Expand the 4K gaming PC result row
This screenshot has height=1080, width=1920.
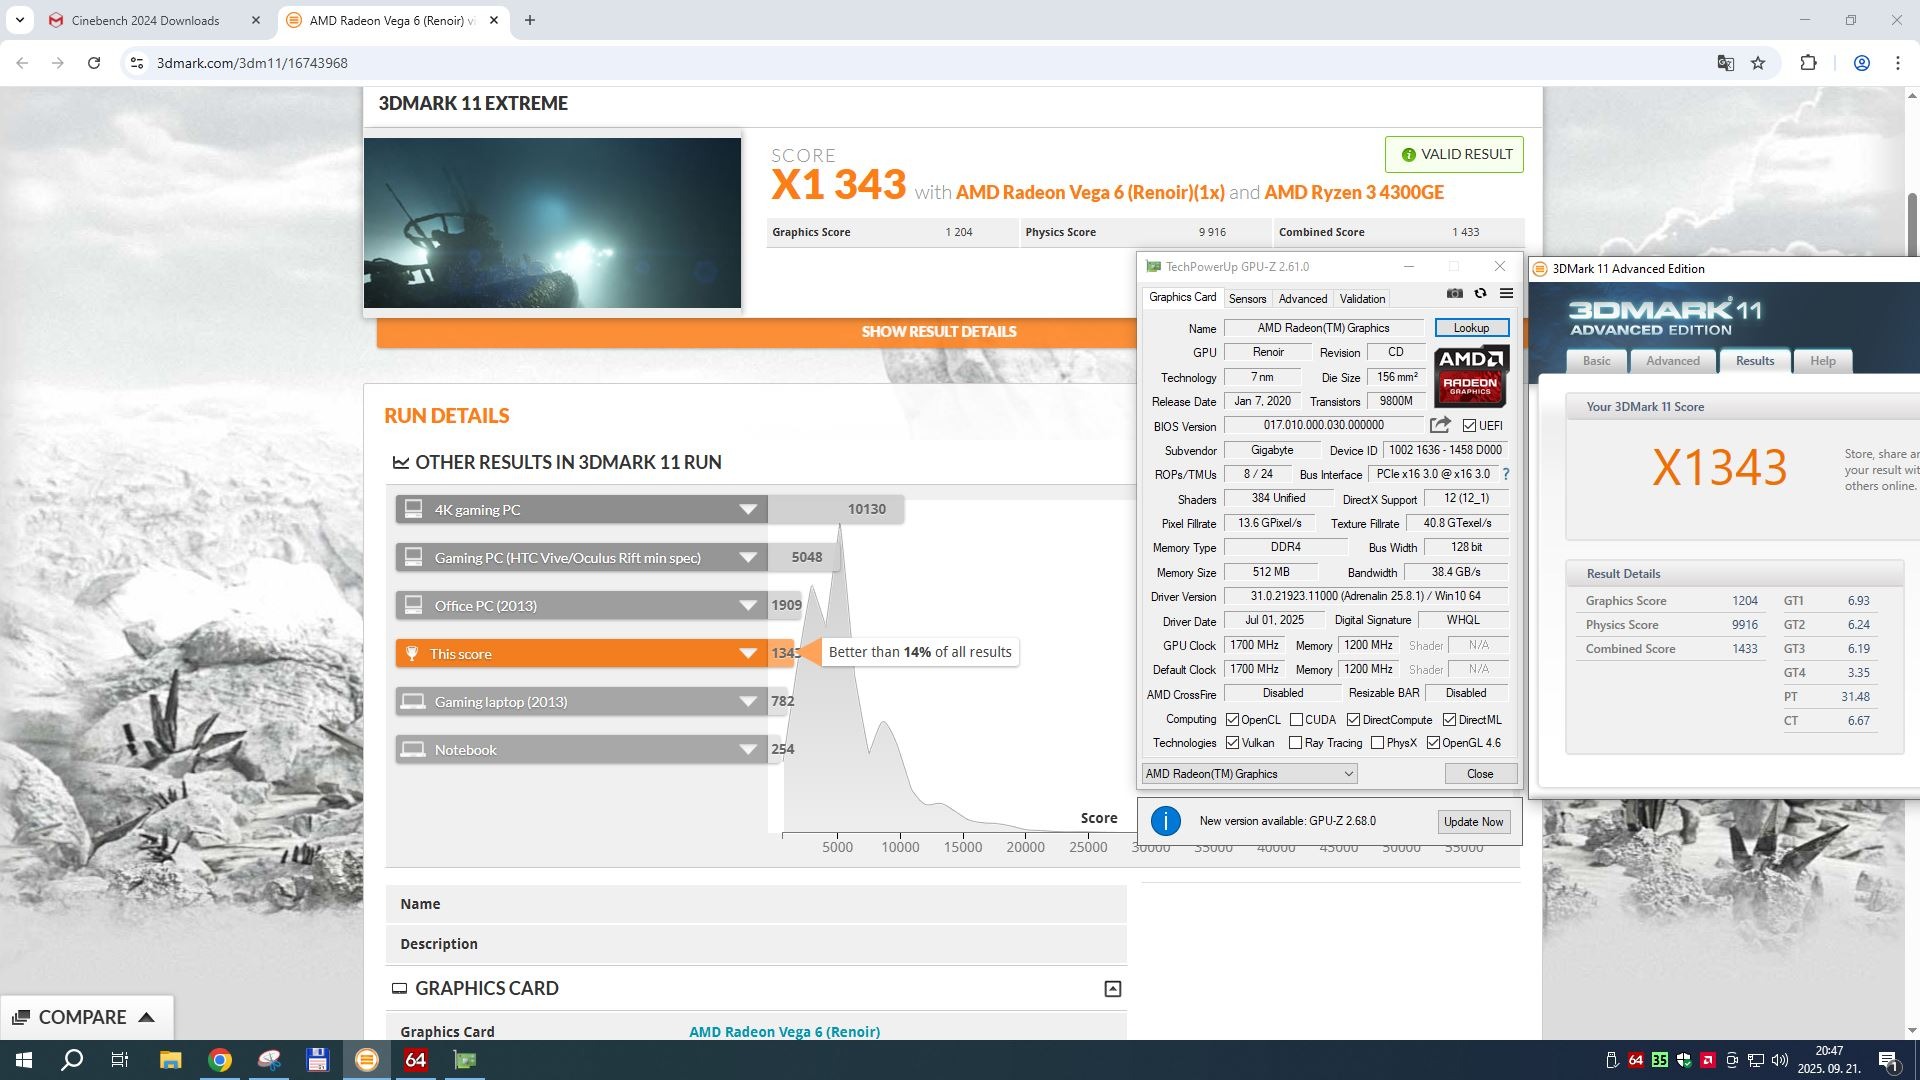point(747,509)
